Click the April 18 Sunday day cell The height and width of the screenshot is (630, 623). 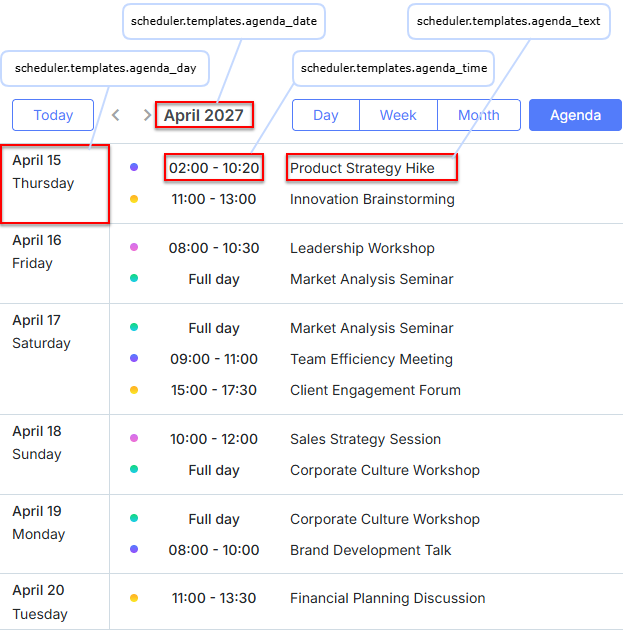(x=55, y=454)
